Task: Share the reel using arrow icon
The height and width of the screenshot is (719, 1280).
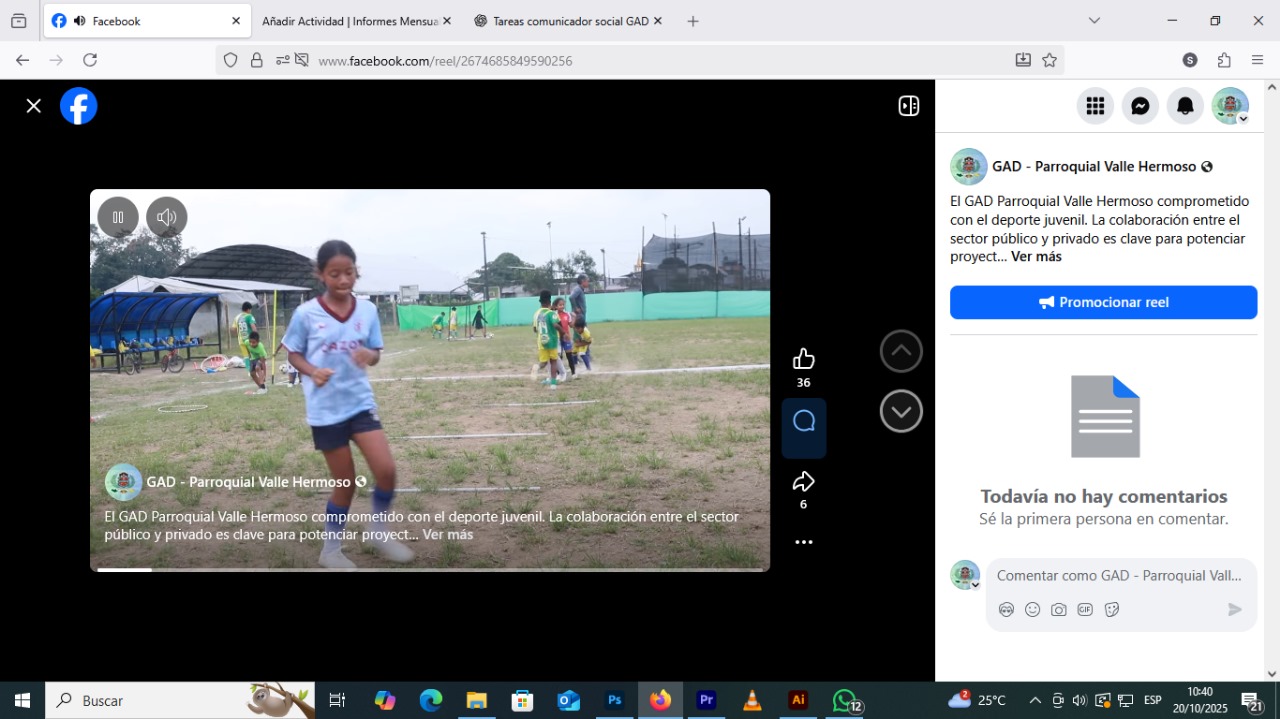Action: coord(803,482)
